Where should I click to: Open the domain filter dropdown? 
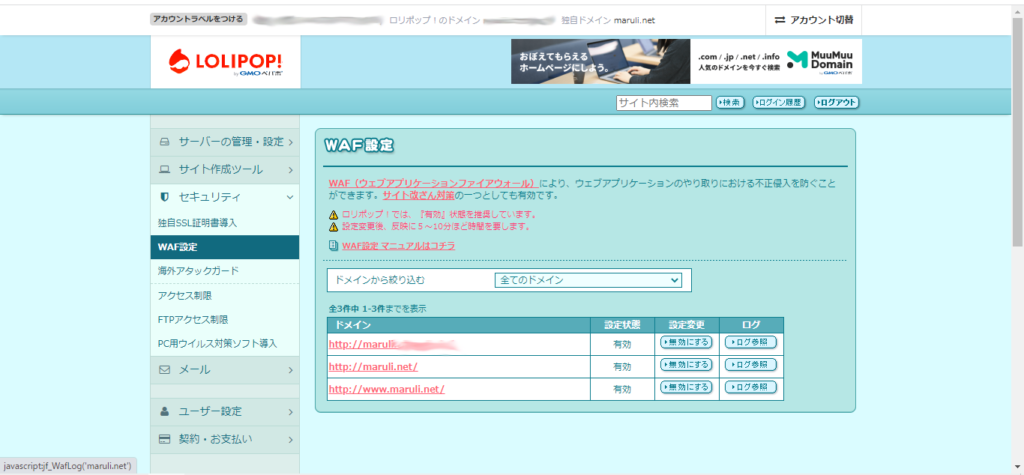(x=589, y=280)
